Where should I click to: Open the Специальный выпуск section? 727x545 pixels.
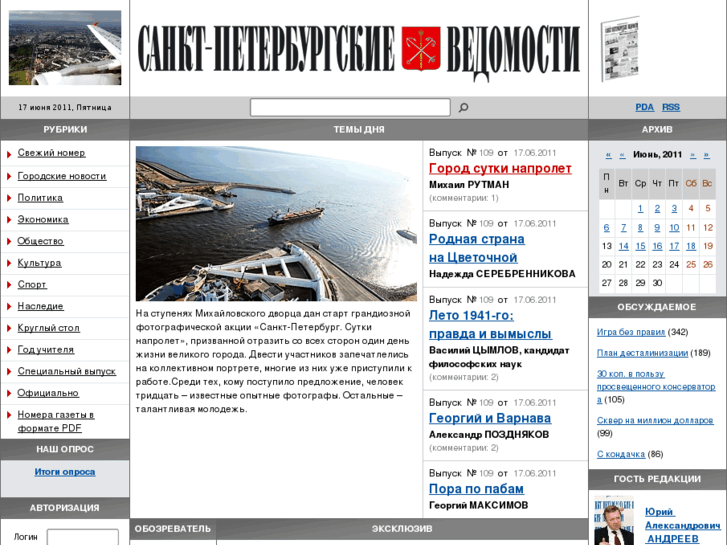pyautogui.click(x=67, y=372)
